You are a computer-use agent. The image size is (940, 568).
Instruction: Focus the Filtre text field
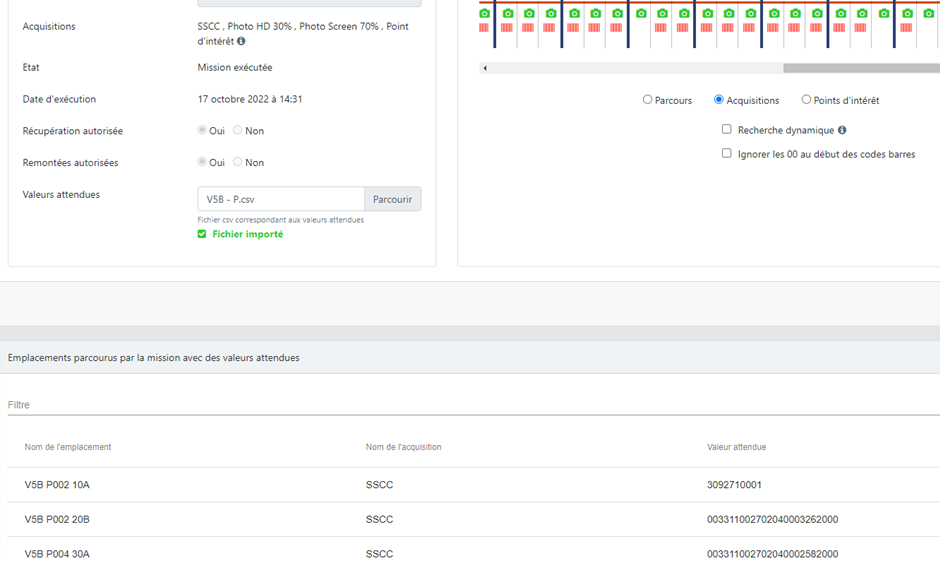pos(474,405)
